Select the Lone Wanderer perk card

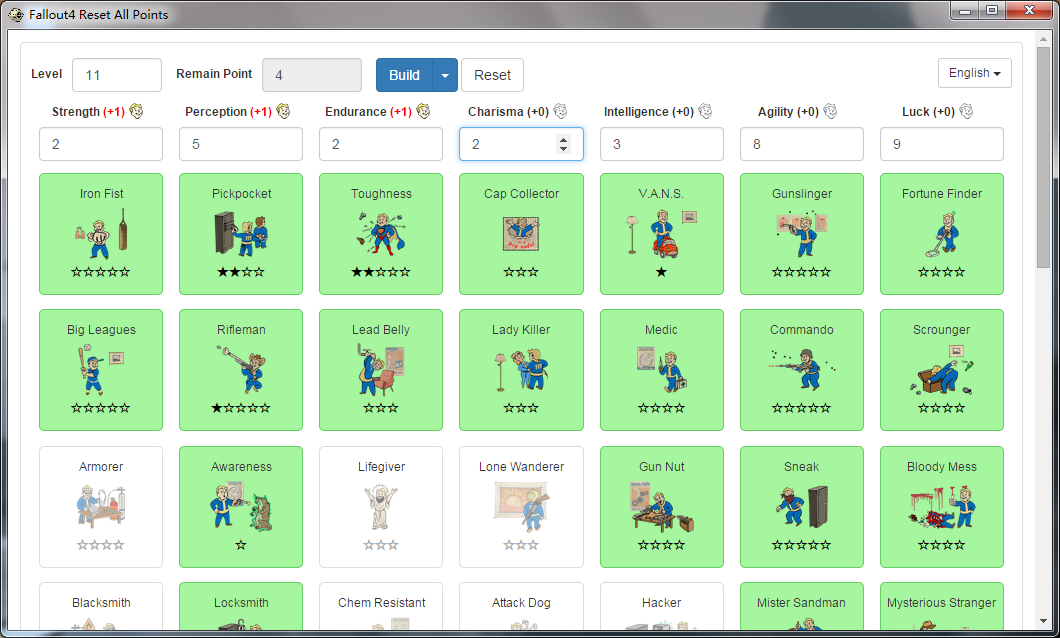[x=521, y=507]
